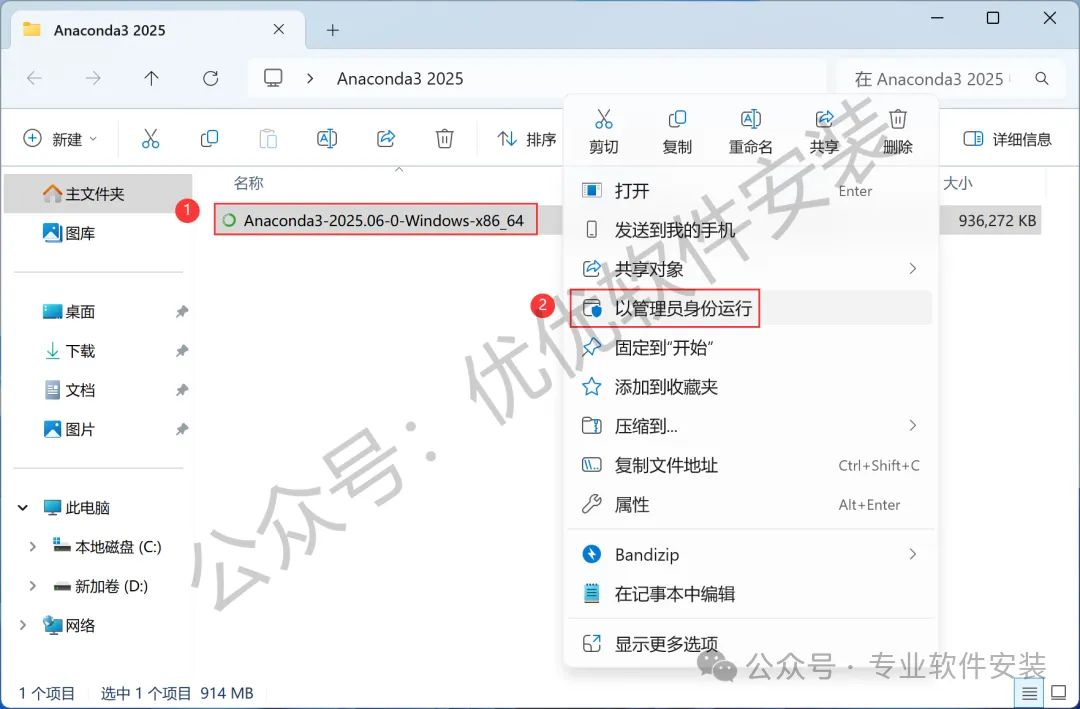This screenshot has height=709, width=1080.
Task: Click the 名称 (Name) column header
Action: point(249,183)
